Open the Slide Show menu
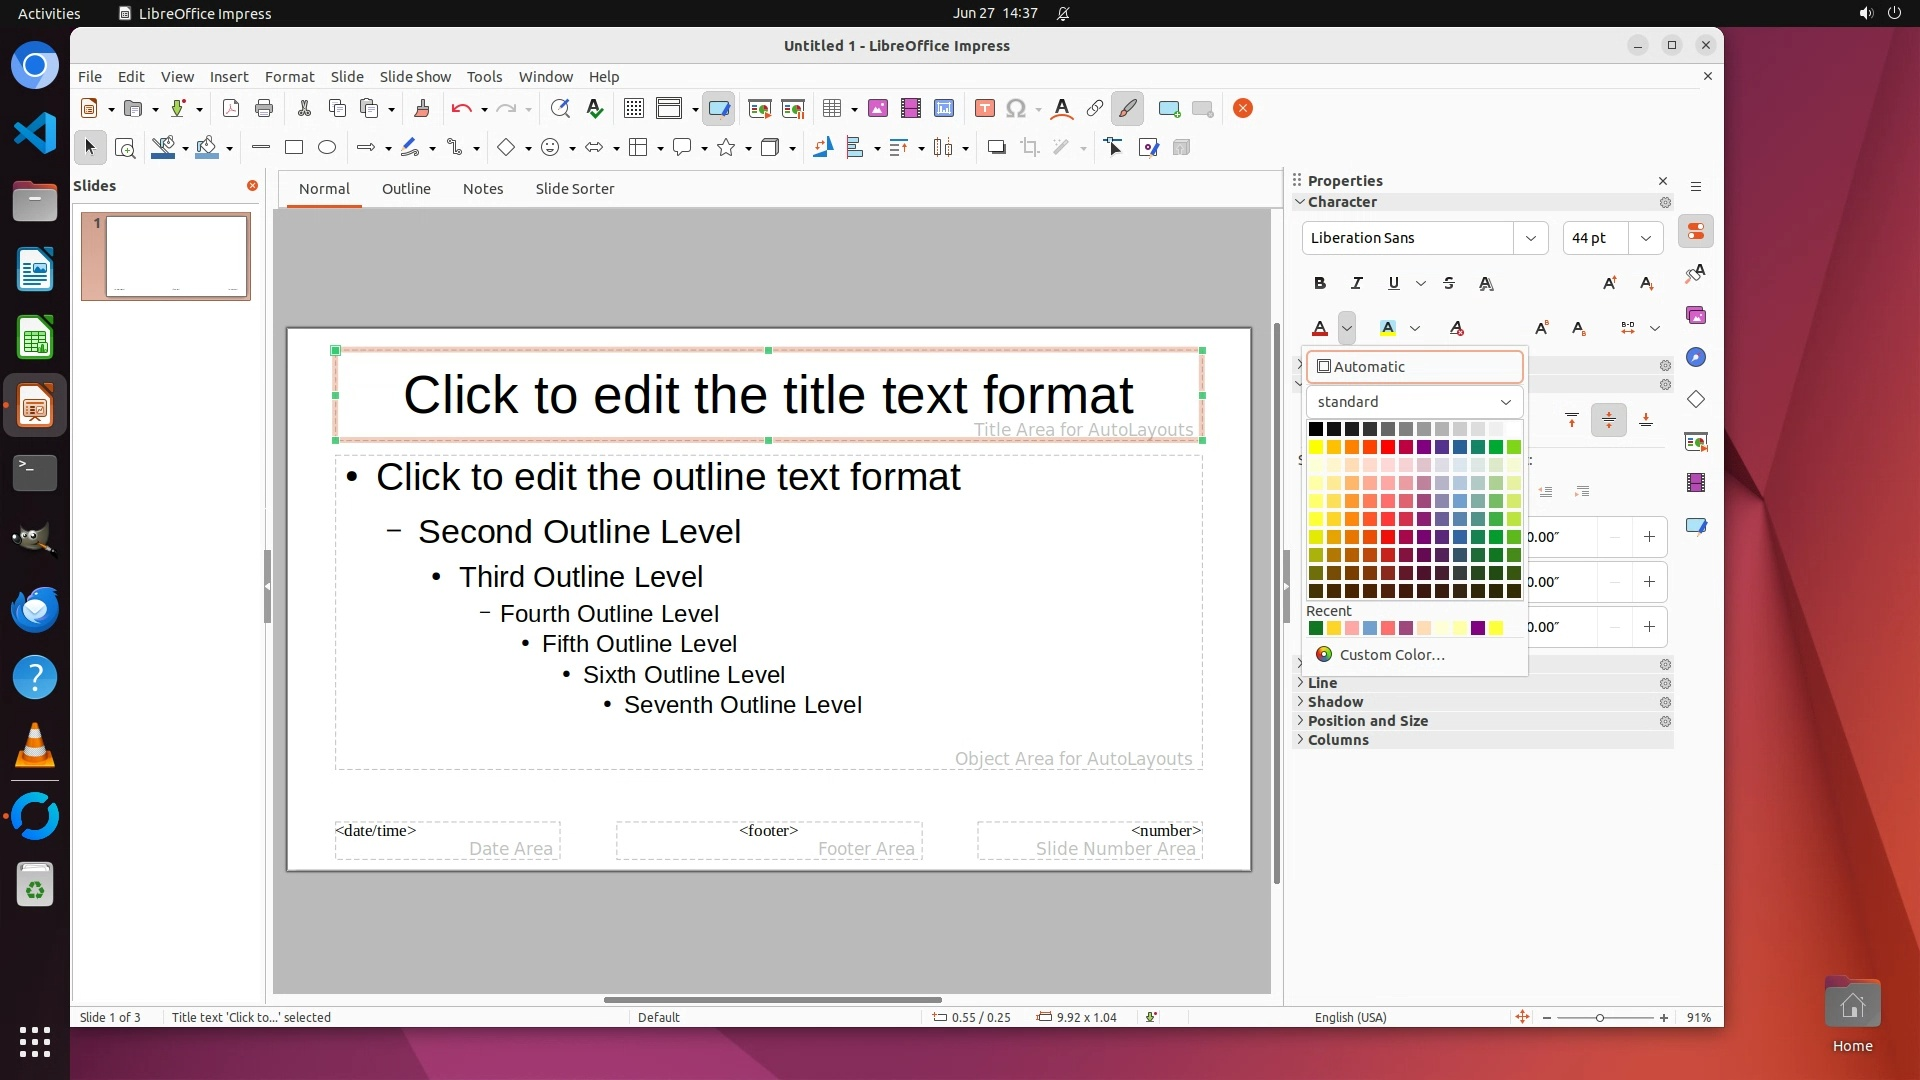Screen dimensions: 1920x1080 [x=415, y=77]
